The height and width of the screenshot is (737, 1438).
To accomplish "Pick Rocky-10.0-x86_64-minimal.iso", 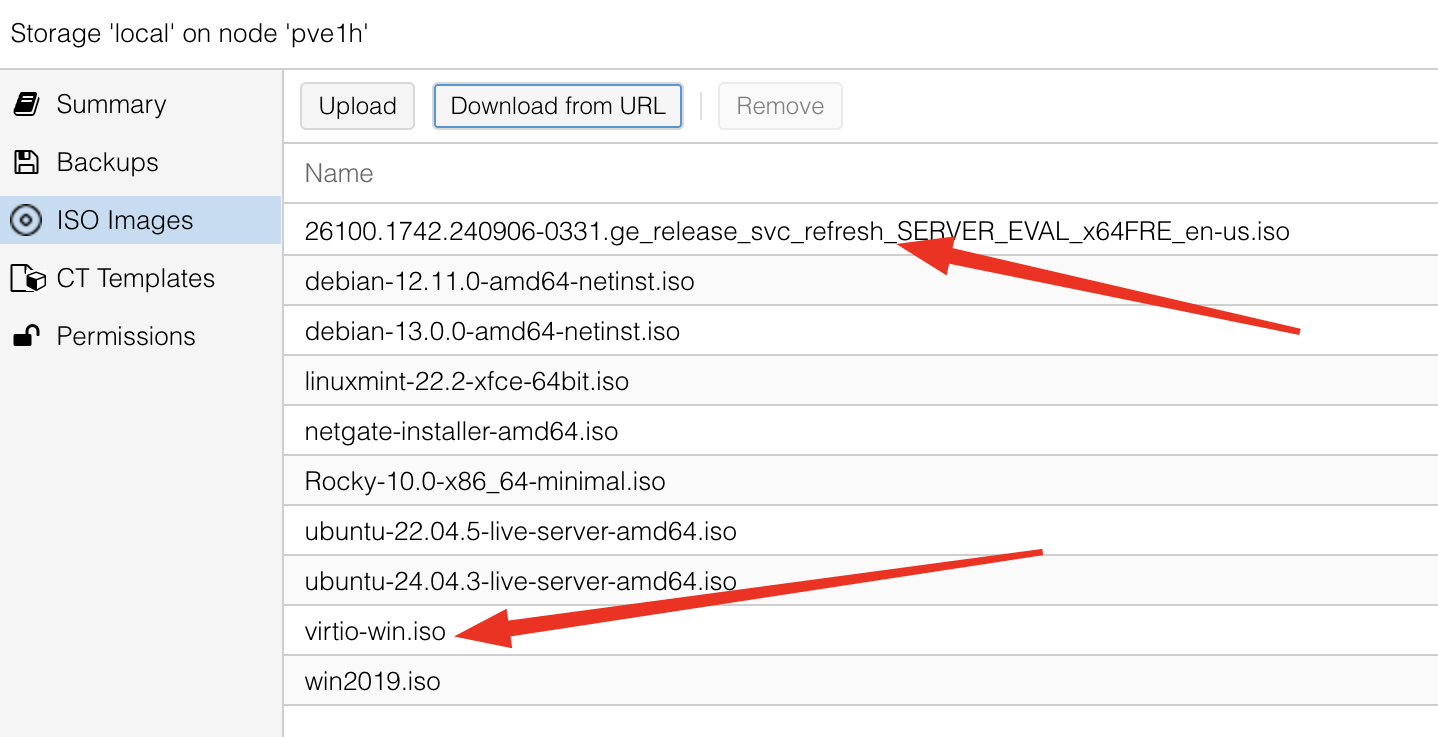I will click(485, 481).
